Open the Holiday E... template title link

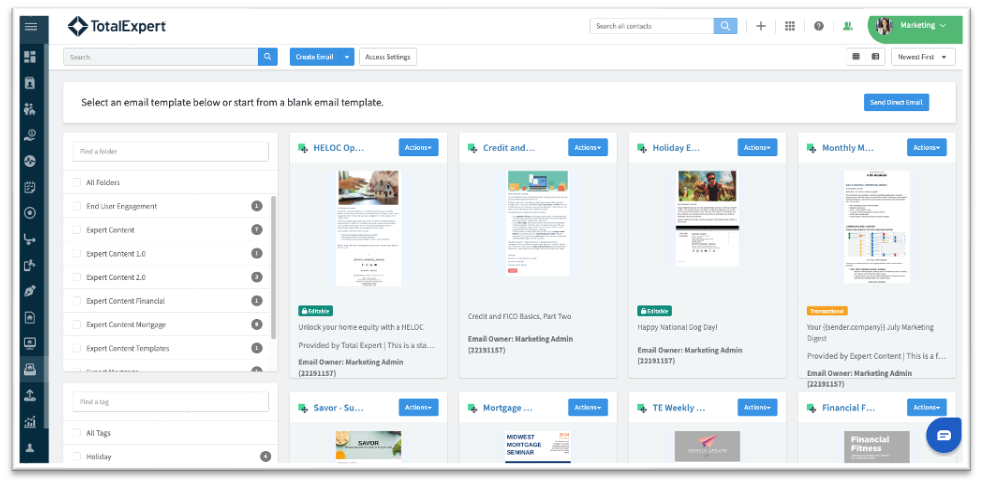676,148
